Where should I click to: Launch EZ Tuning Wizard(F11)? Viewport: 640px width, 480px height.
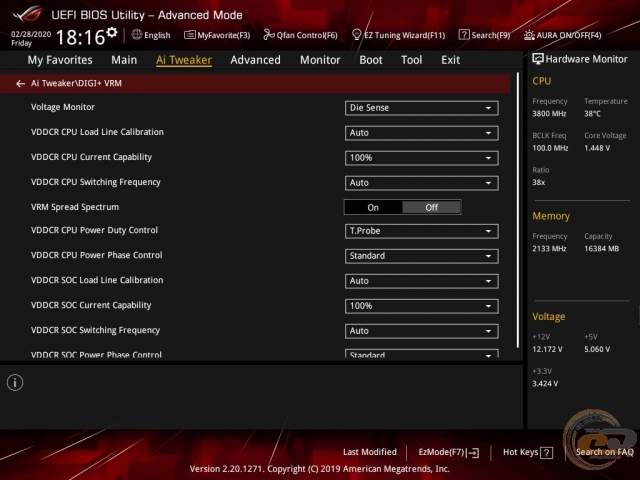tap(398, 35)
